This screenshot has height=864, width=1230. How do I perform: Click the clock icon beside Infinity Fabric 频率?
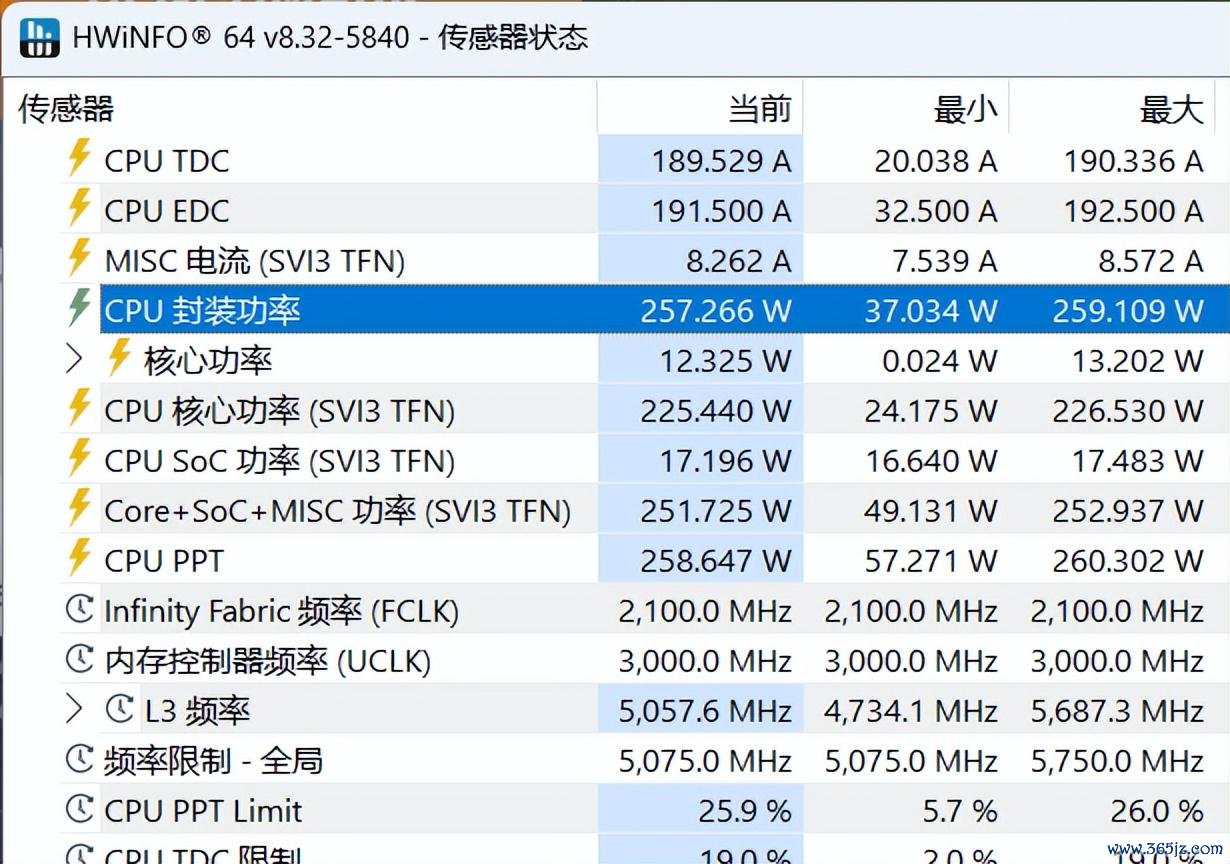tap(79, 609)
